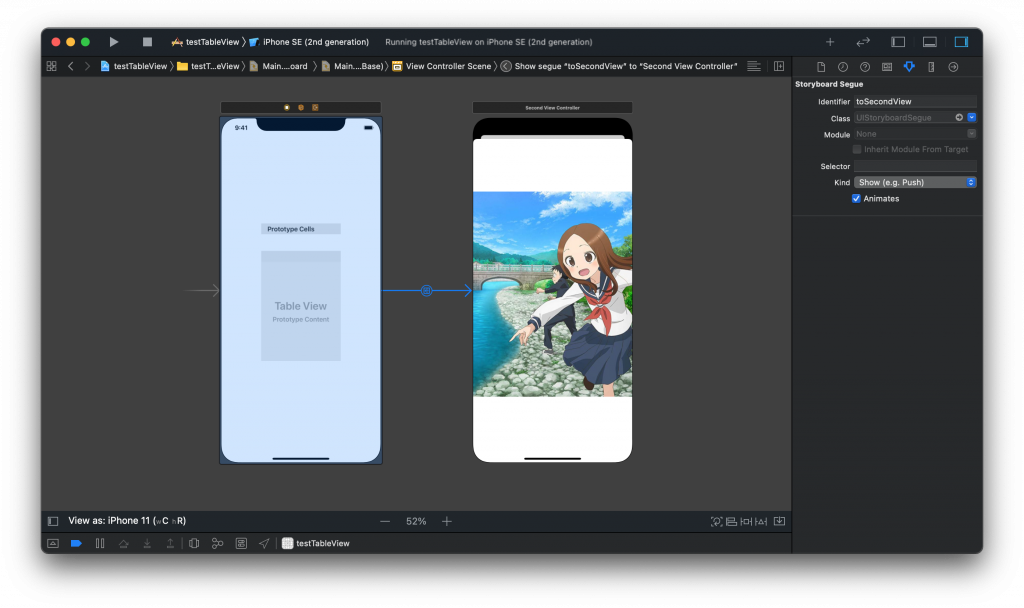Screen dimensions: 1024x608
Task: Switch to the Connections inspector tab
Action: (x=953, y=67)
